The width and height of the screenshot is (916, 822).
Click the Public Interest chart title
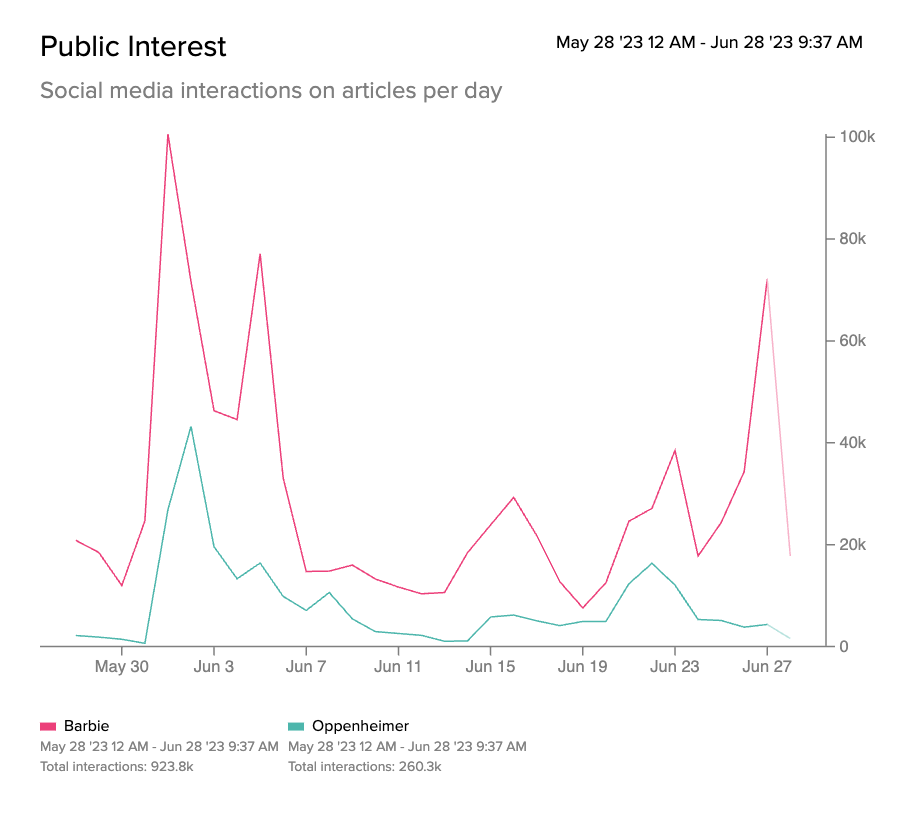click(133, 46)
